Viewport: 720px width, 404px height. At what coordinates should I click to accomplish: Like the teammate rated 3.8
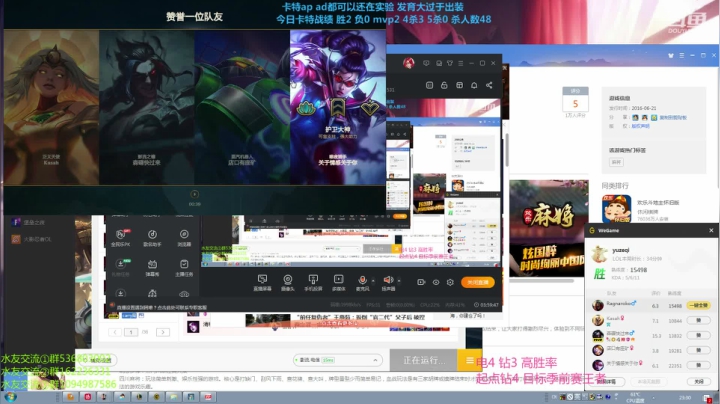(698, 350)
